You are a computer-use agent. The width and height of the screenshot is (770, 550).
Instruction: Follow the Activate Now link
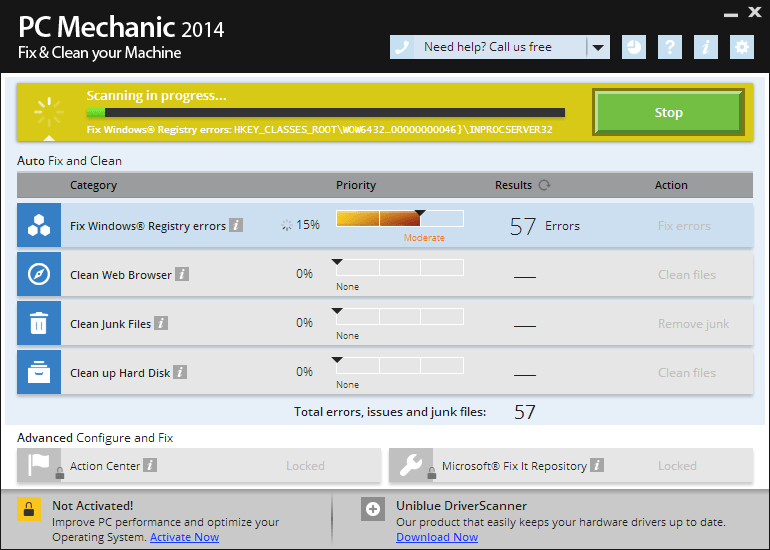click(185, 537)
